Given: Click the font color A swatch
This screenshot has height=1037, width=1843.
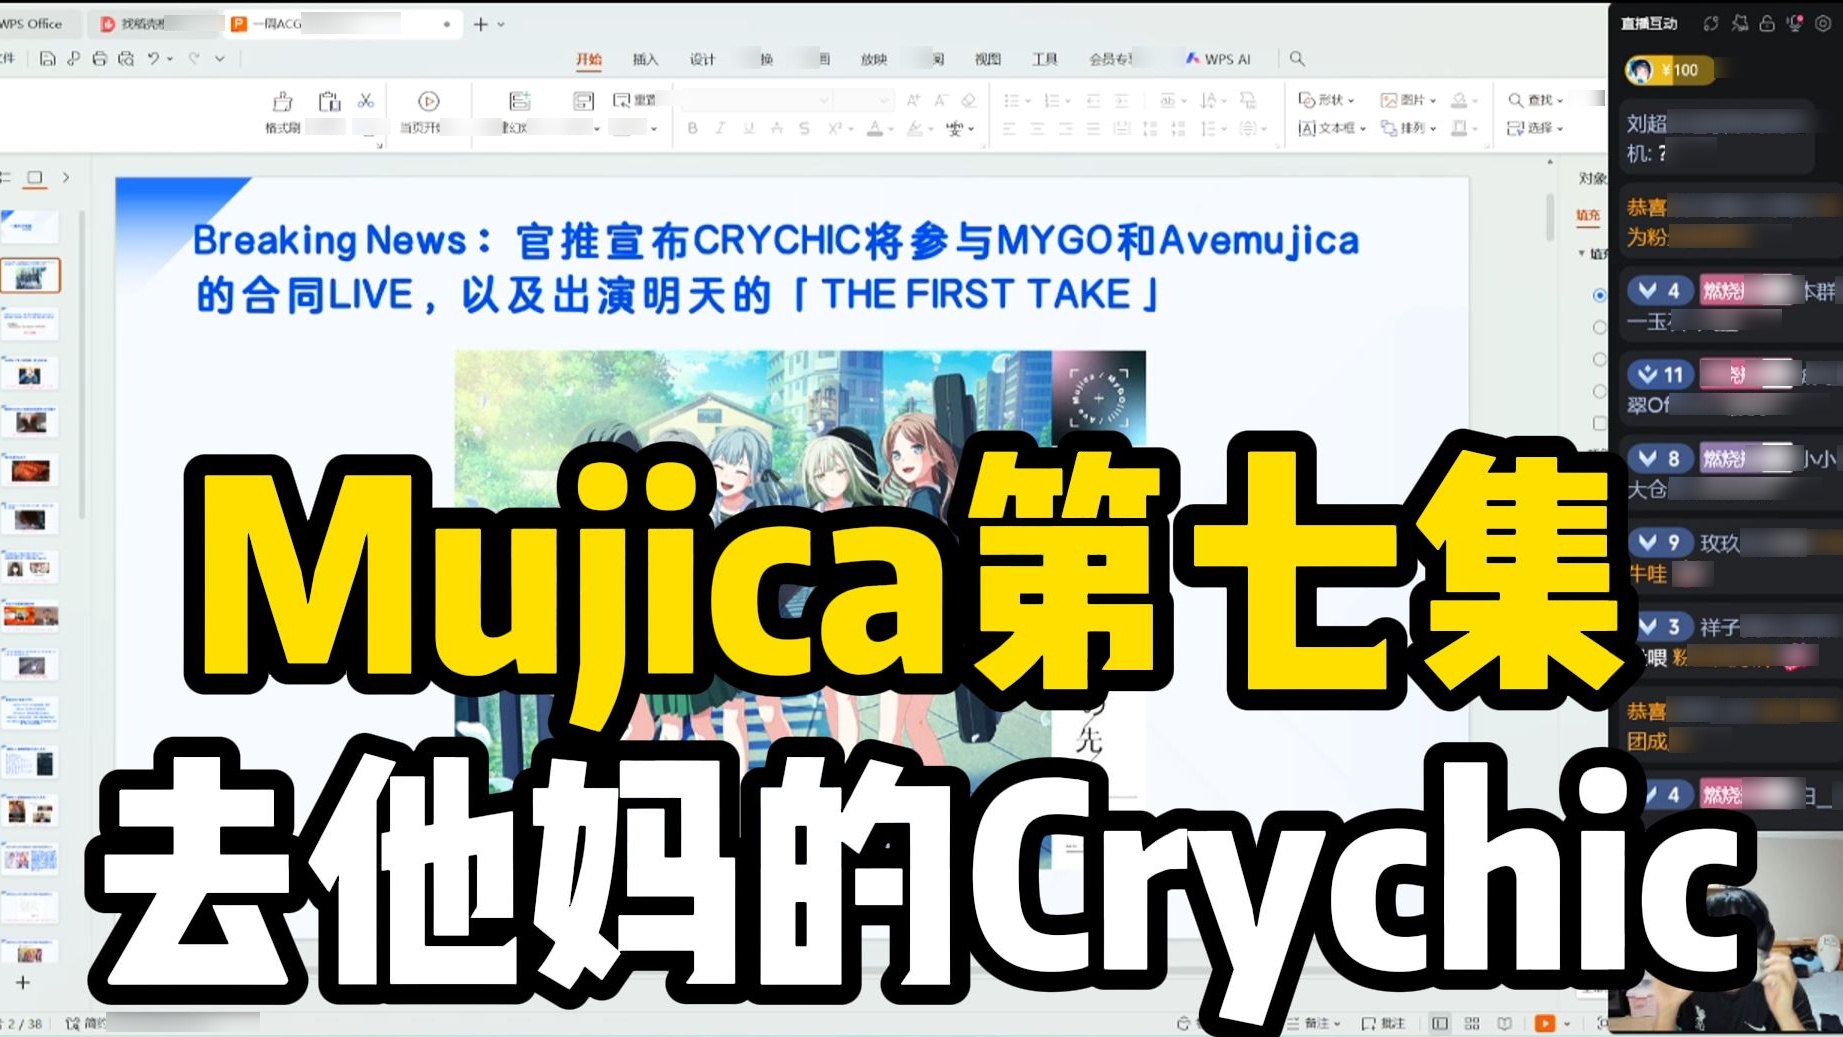Looking at the screenshot, I should pyautogui.click(x=874, y=129).
